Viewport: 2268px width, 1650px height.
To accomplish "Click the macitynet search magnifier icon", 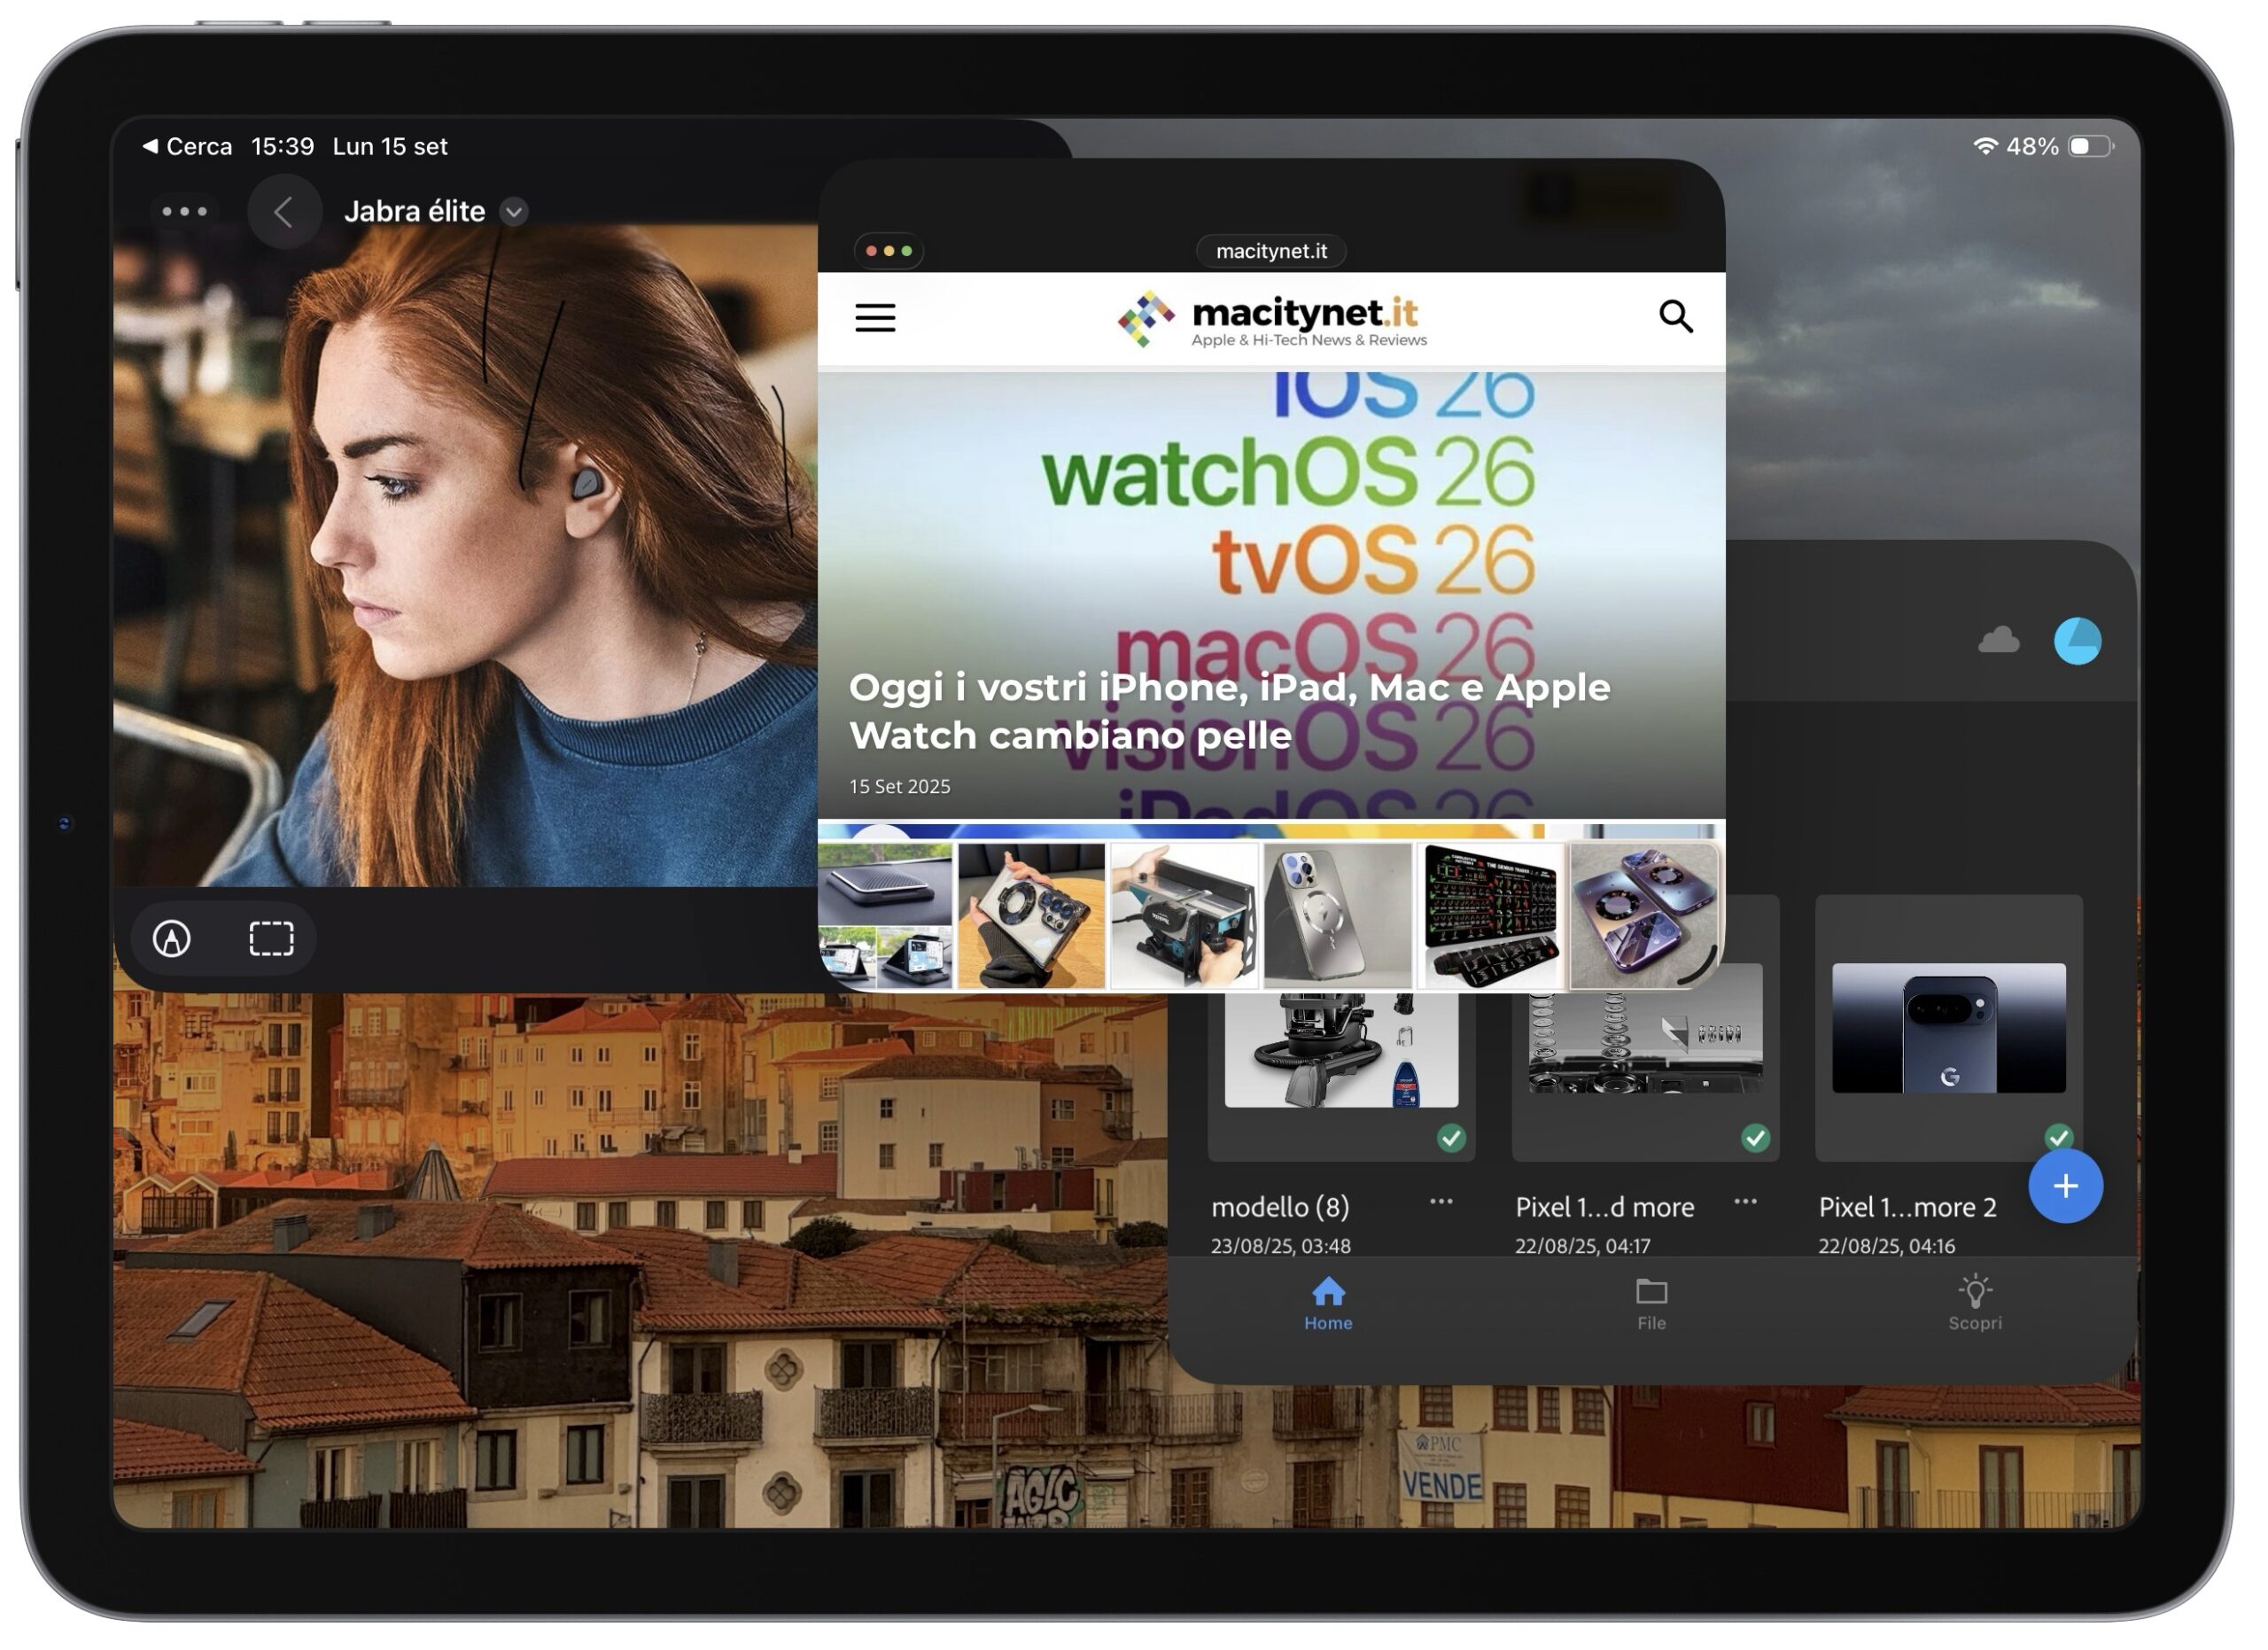I will (x=1679, y=317).
